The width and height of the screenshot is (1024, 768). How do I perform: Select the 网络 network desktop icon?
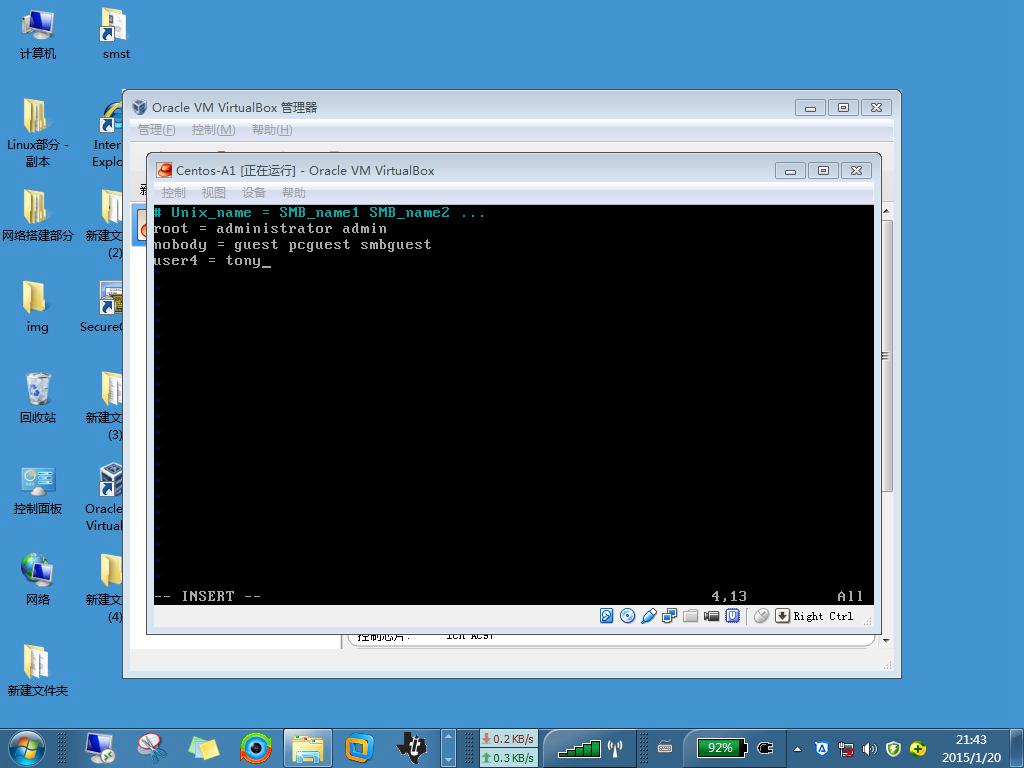[37, 580]
